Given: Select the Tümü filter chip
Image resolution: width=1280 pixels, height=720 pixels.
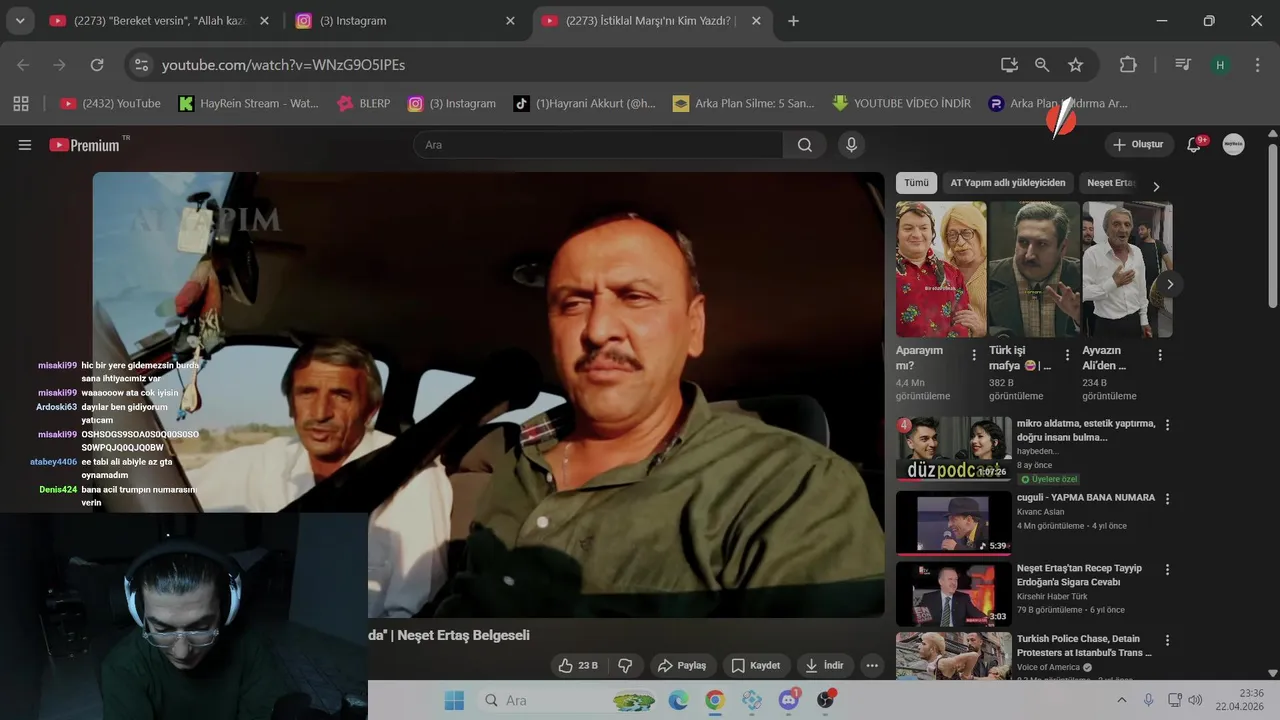Looking at the screenshot, I should [x=916, y=183].
